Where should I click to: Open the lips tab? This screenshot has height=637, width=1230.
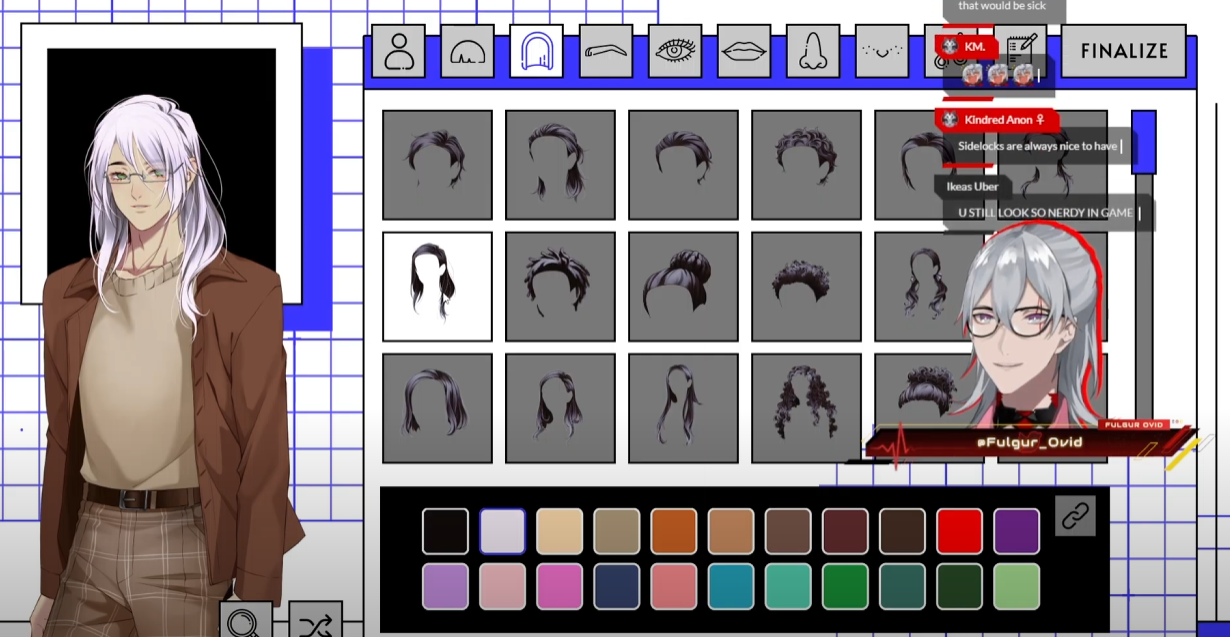pos(744,51)
